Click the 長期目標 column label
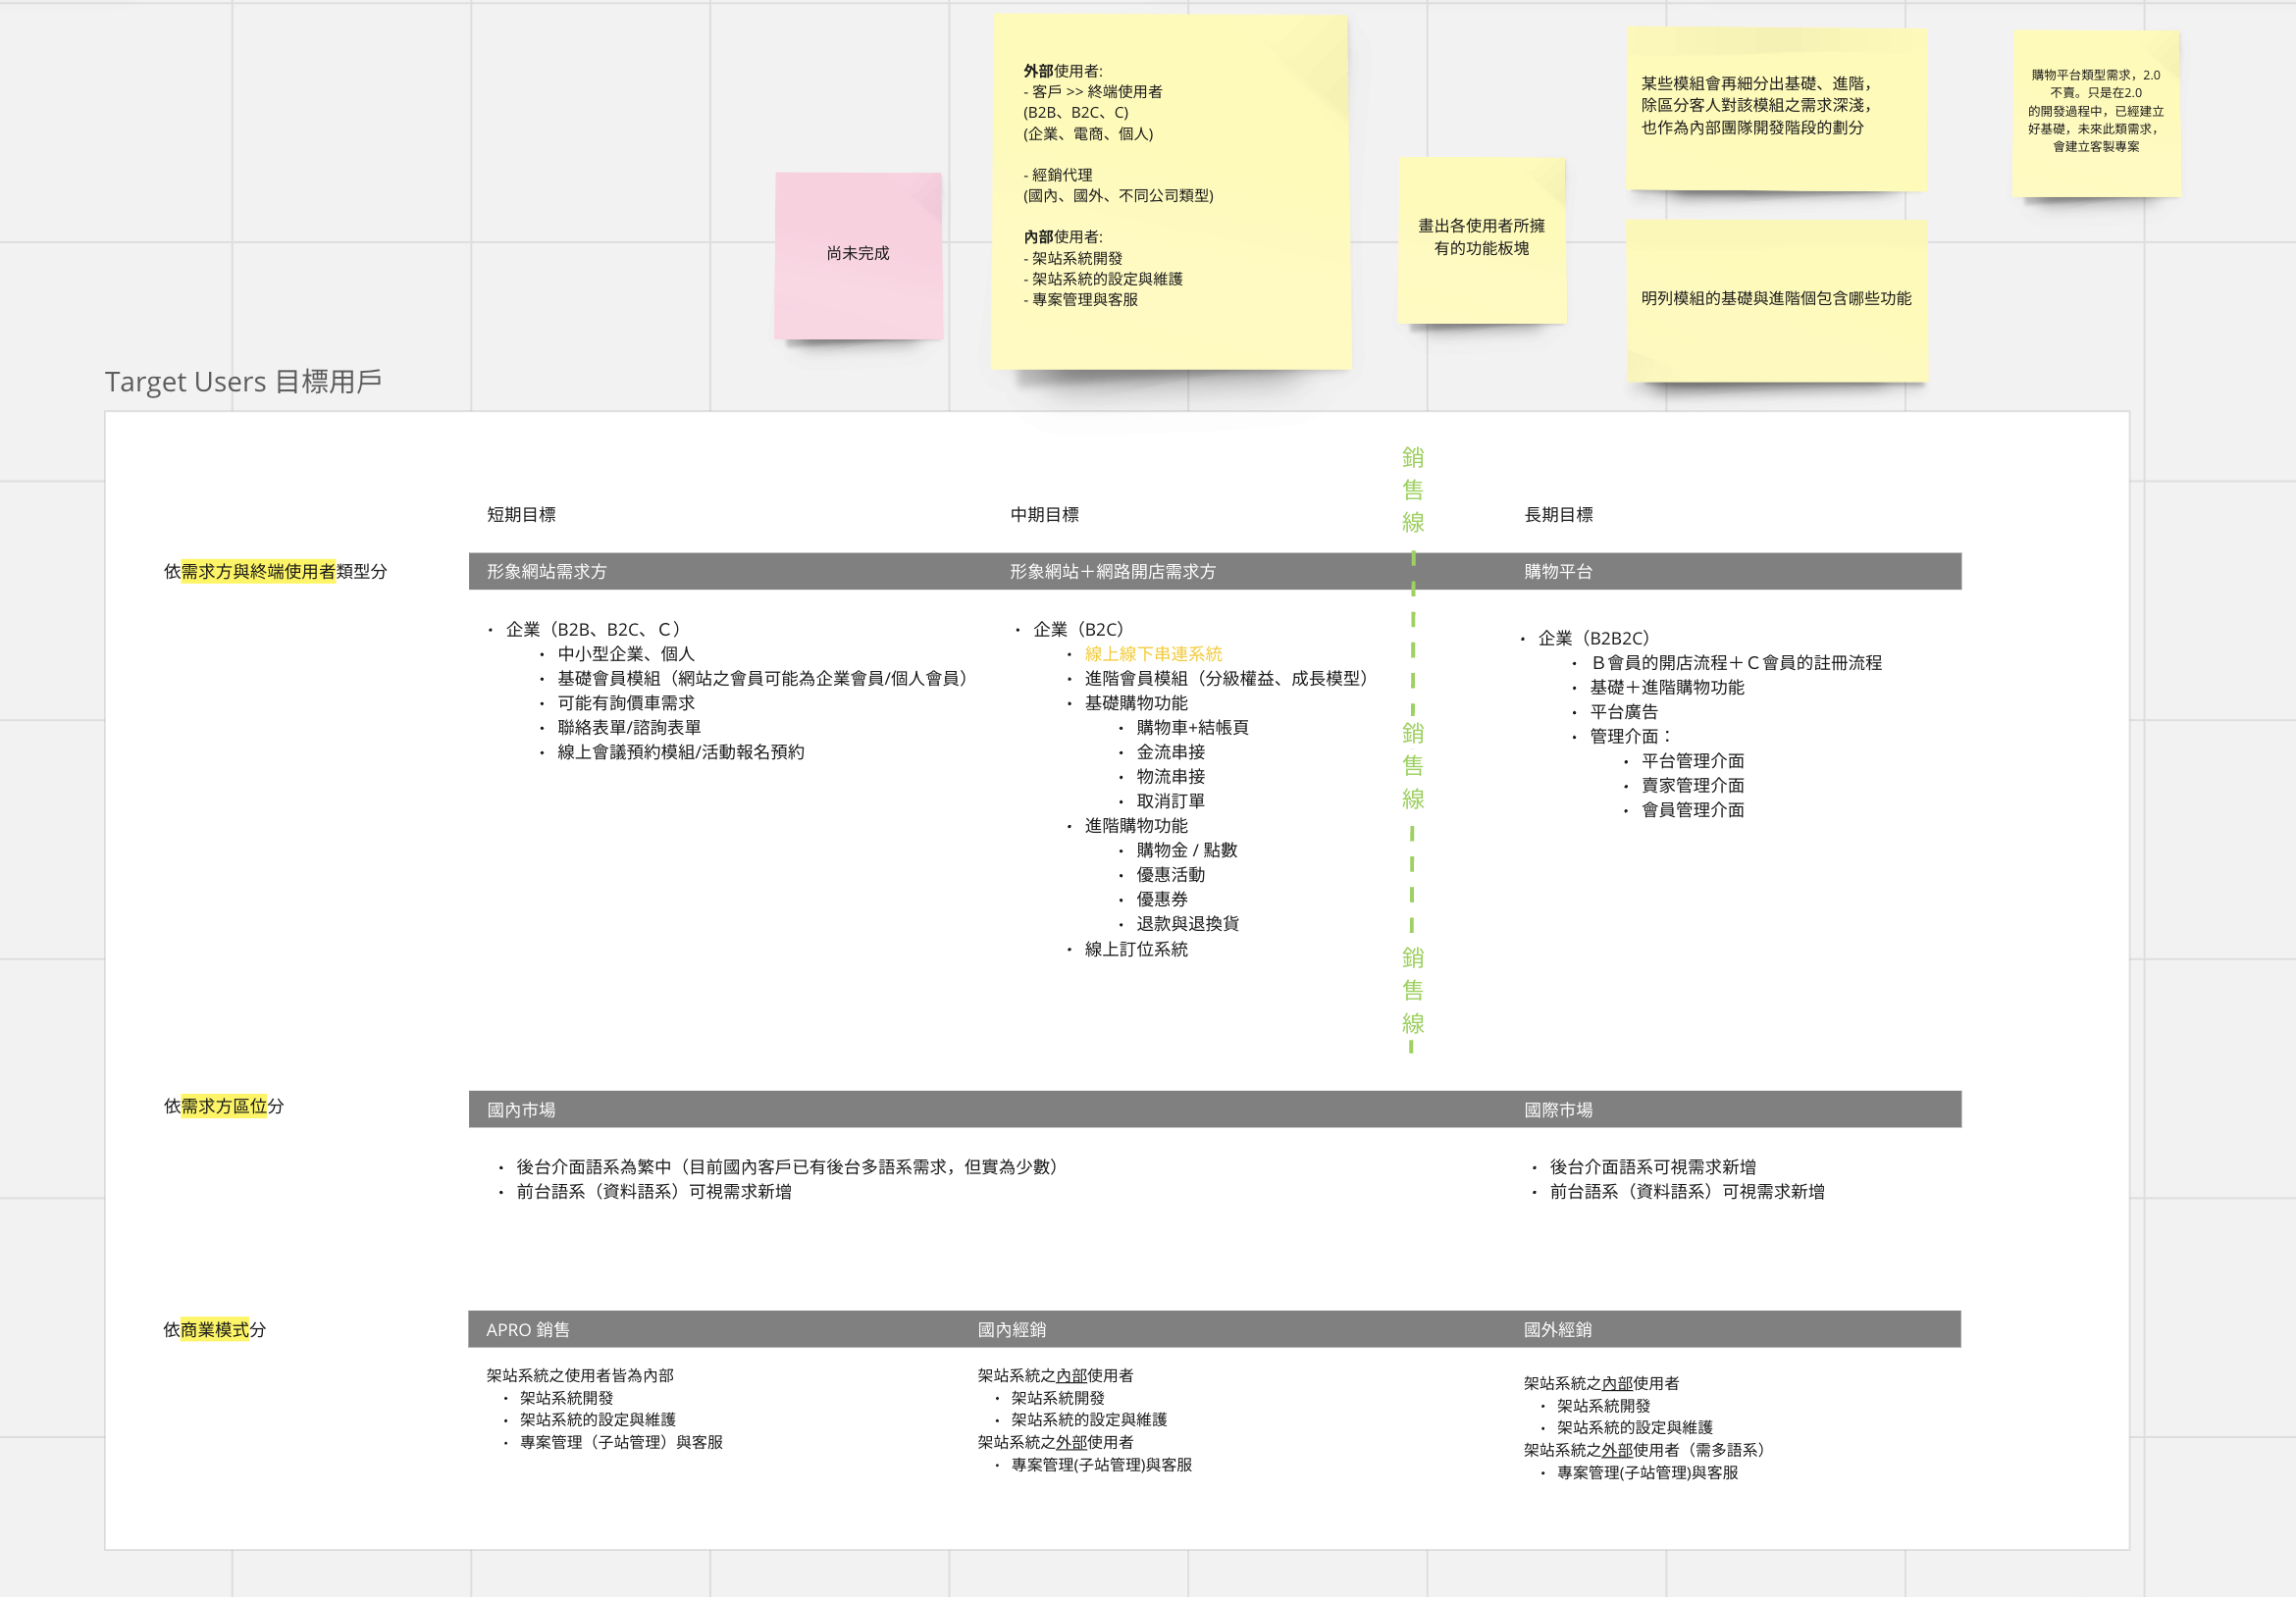The width and height of the screenshot is (2296, 1597). (1558, 515)
